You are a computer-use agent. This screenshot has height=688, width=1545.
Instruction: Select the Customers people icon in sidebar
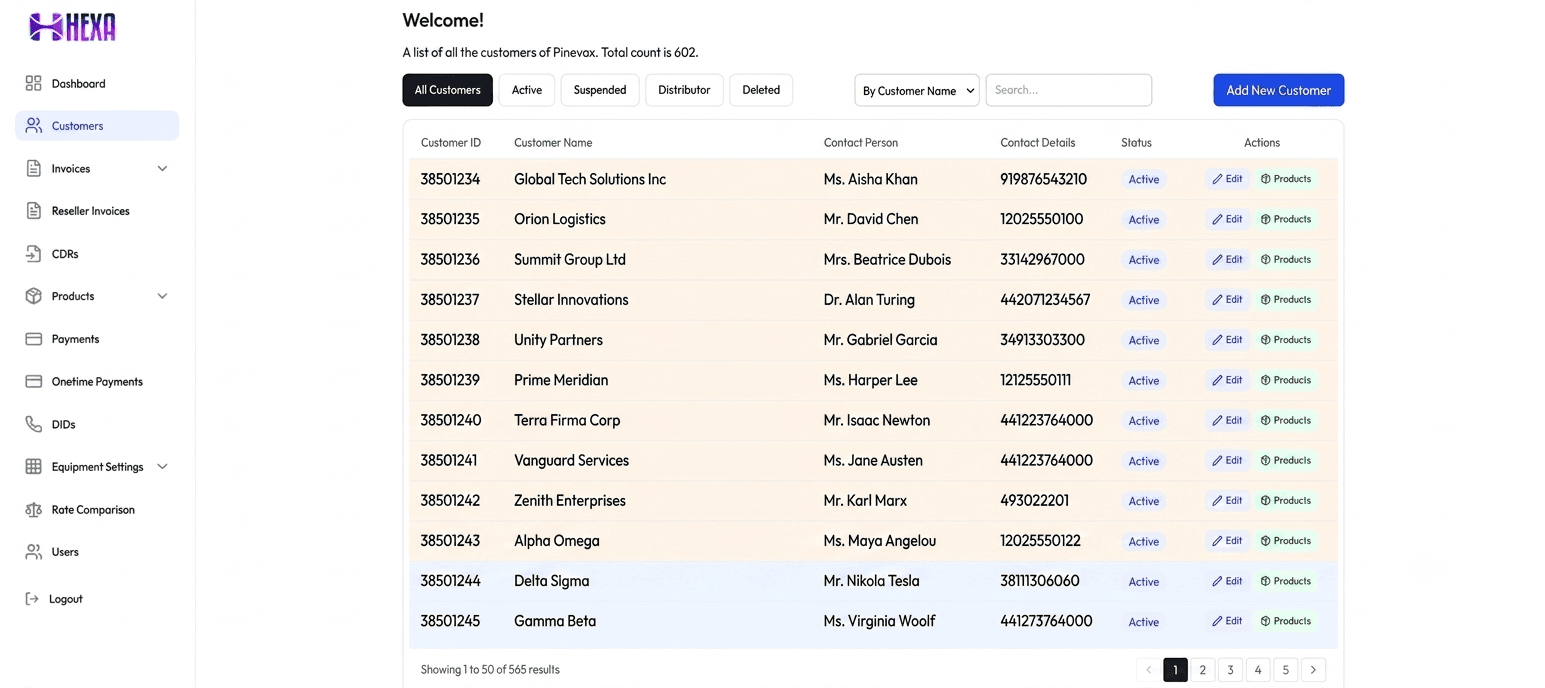point(34,126)
